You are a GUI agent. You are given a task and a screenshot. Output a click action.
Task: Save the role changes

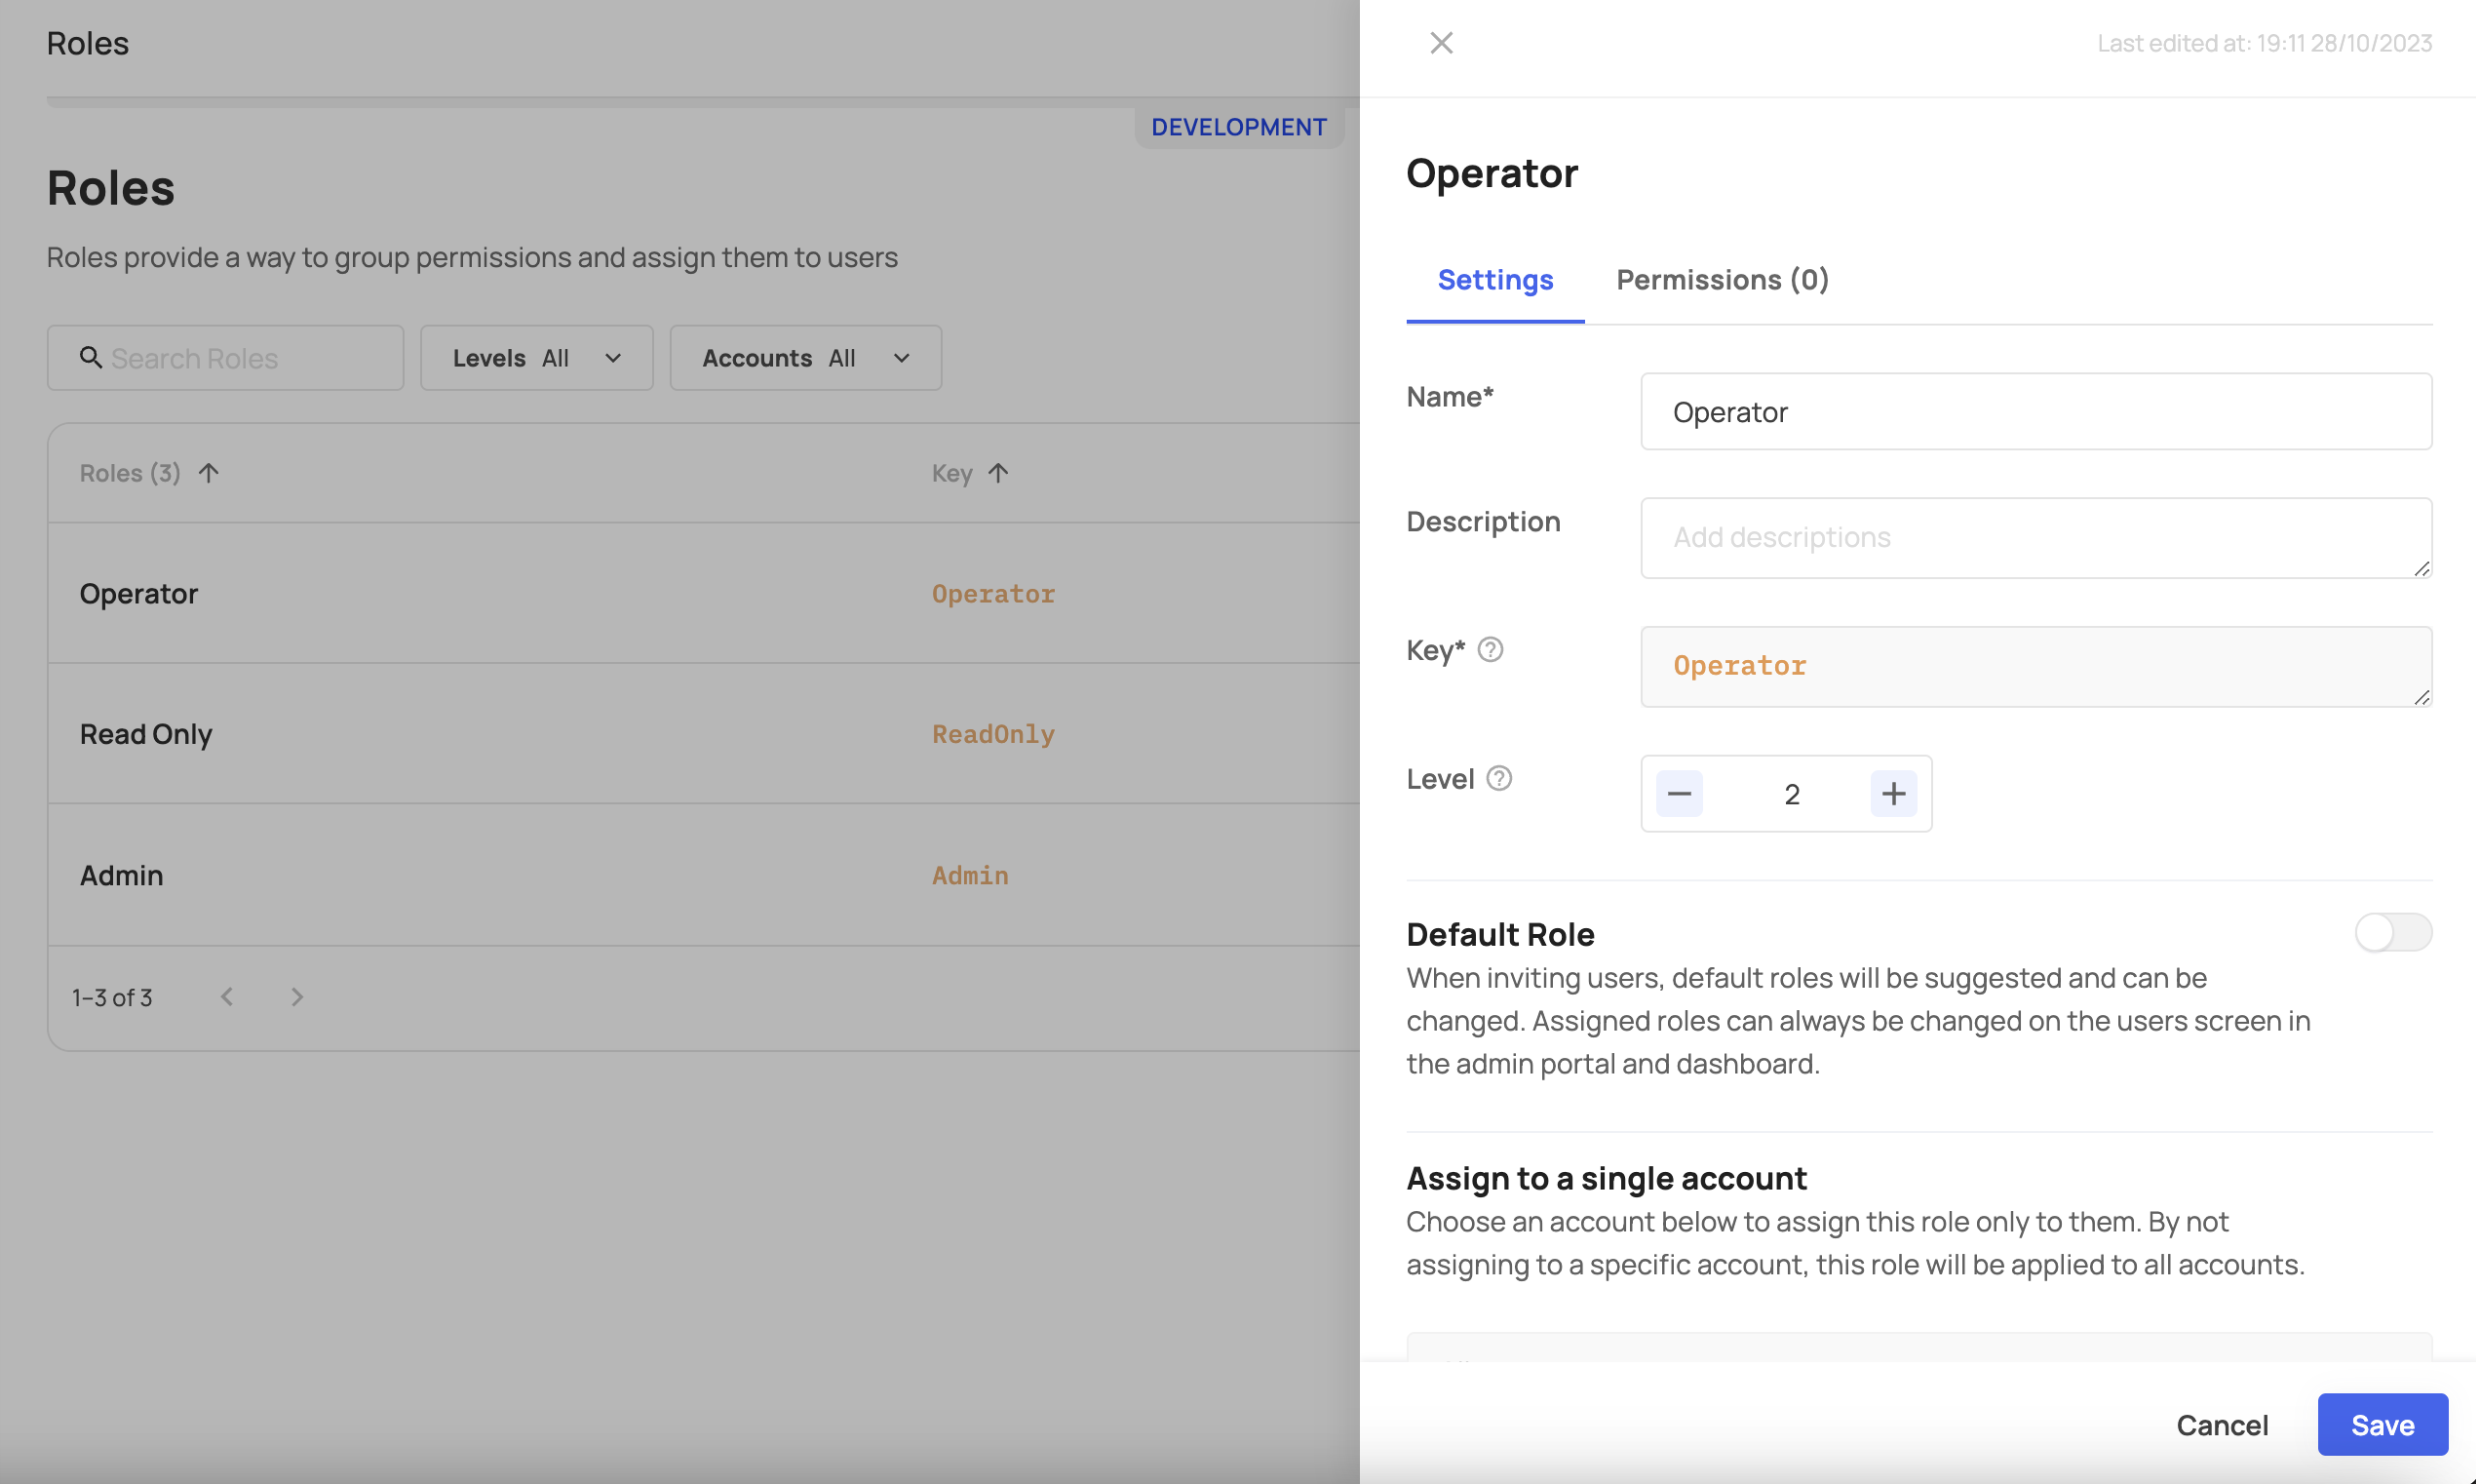point(2382,1425)
